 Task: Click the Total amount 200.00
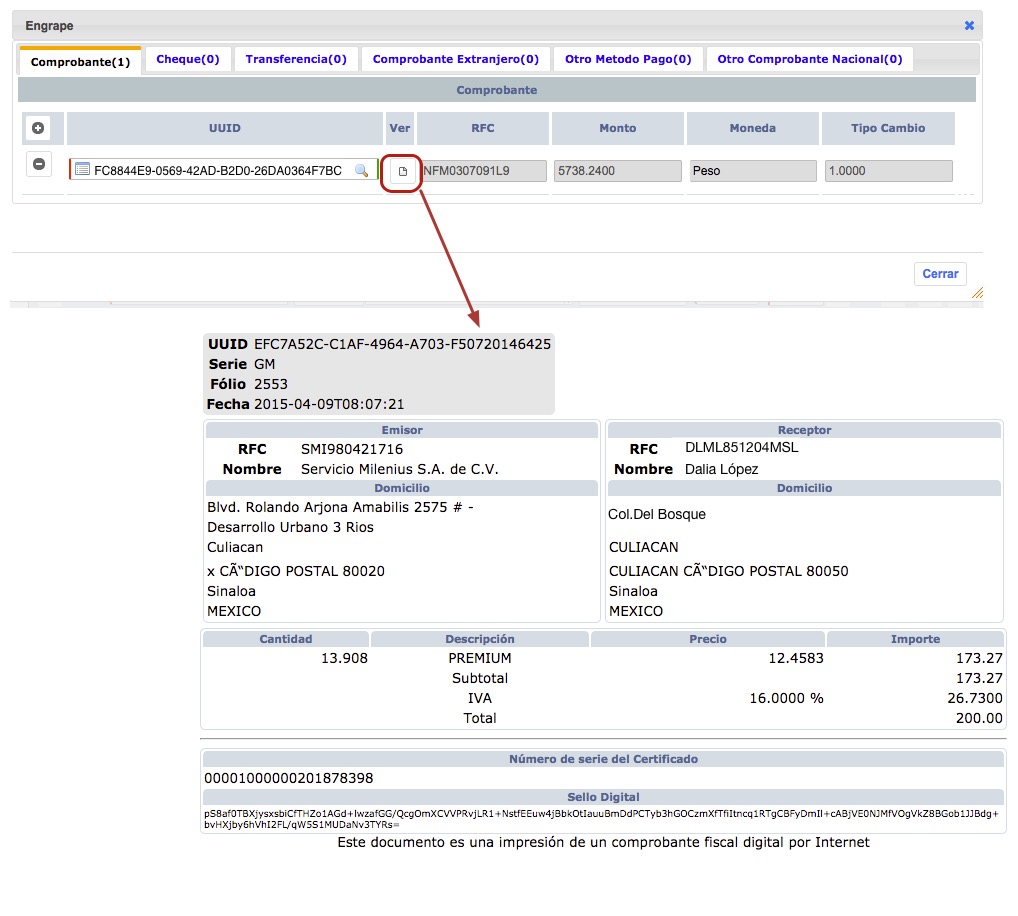pyautogui.click(x=979, y=719)
